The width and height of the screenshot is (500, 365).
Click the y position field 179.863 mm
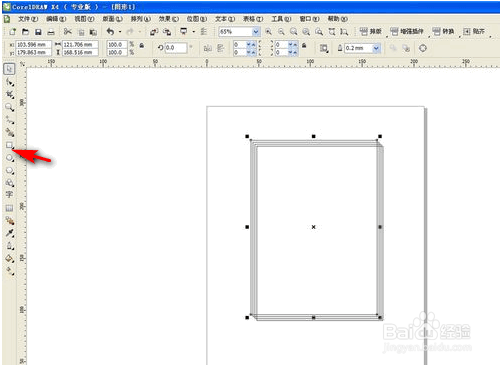click(34, 52)
